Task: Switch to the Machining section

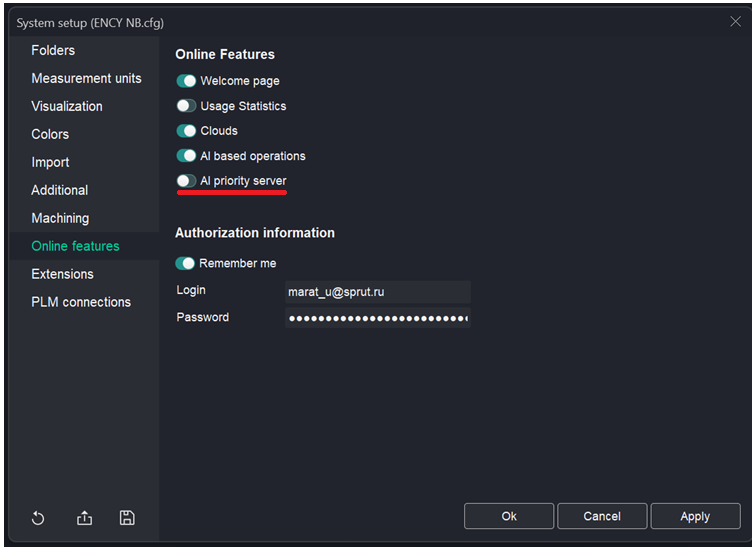Action: 60,218
